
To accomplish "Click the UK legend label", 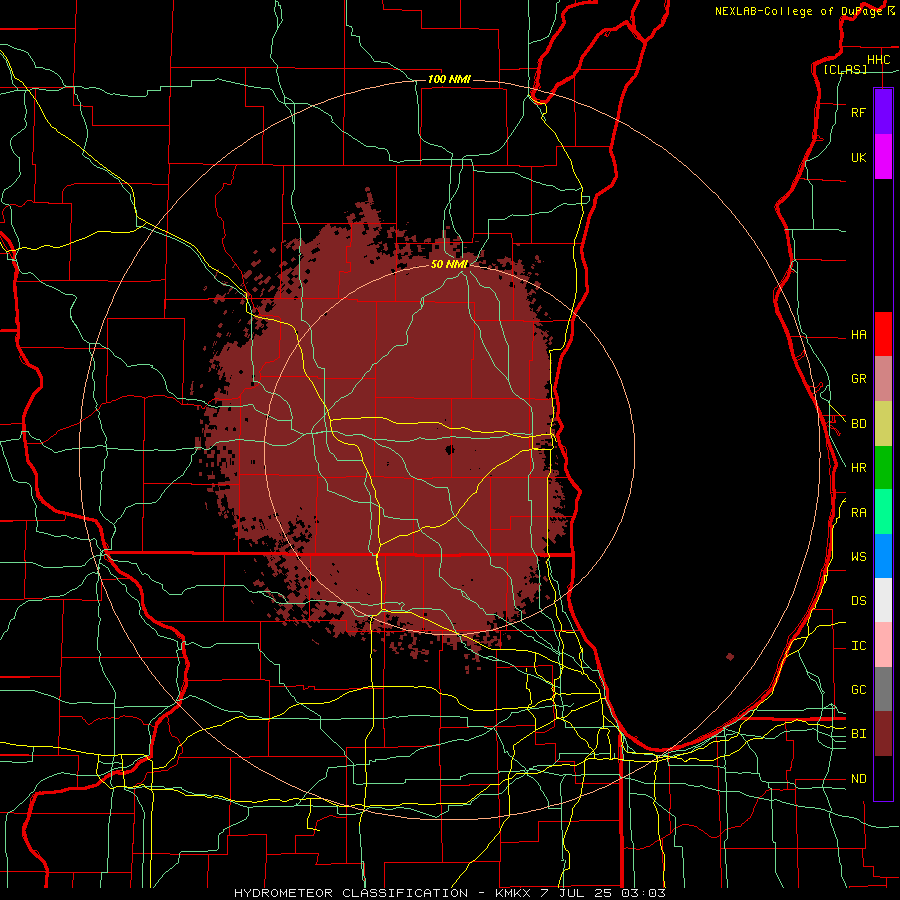I will point(858,157).
